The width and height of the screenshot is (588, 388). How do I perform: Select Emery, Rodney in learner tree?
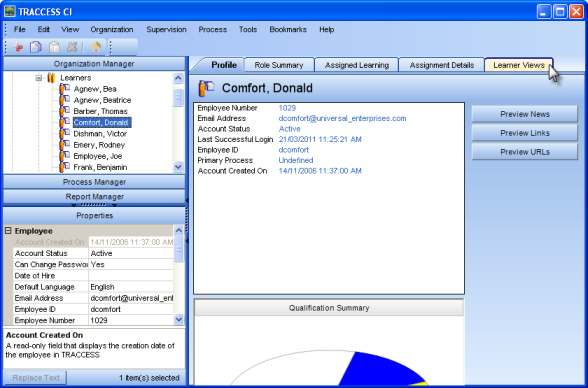[99, 145]
